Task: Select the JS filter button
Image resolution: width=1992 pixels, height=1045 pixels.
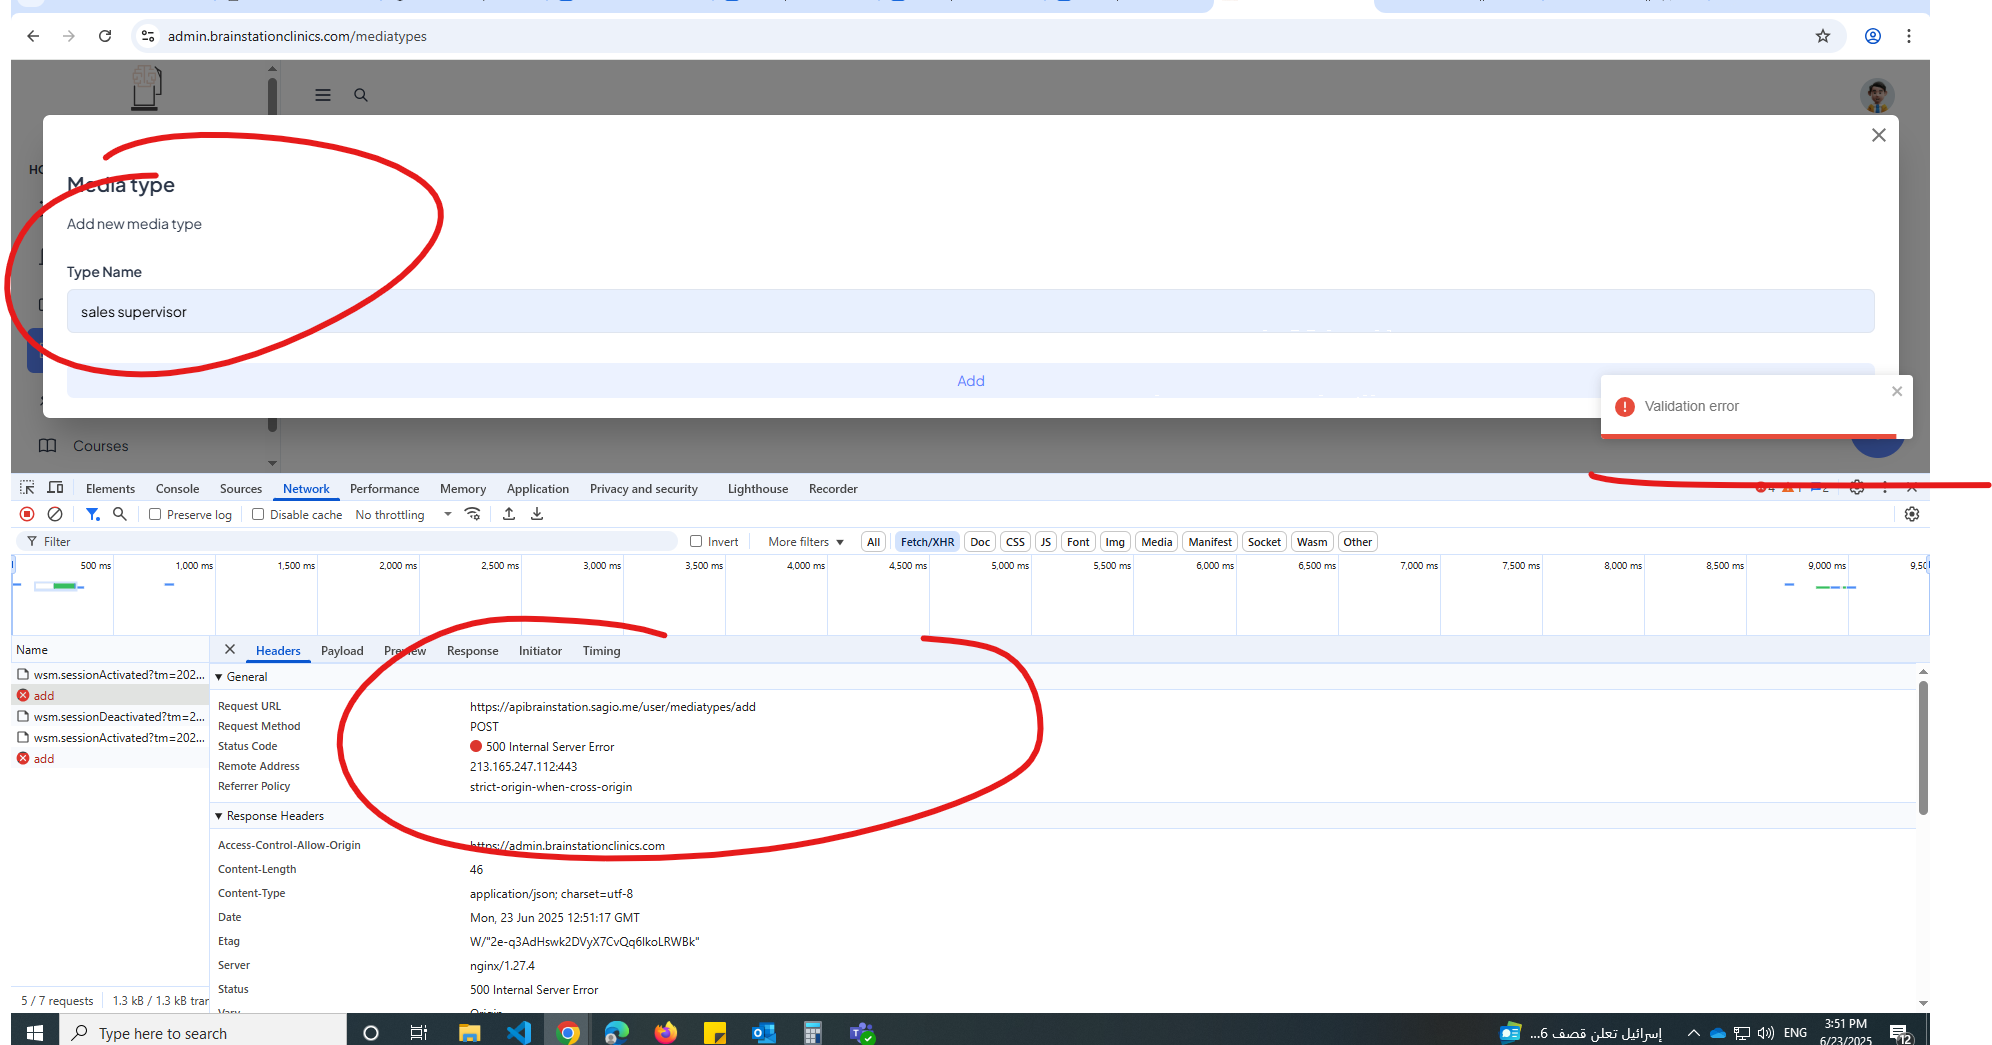Action: click(1045, 542)
